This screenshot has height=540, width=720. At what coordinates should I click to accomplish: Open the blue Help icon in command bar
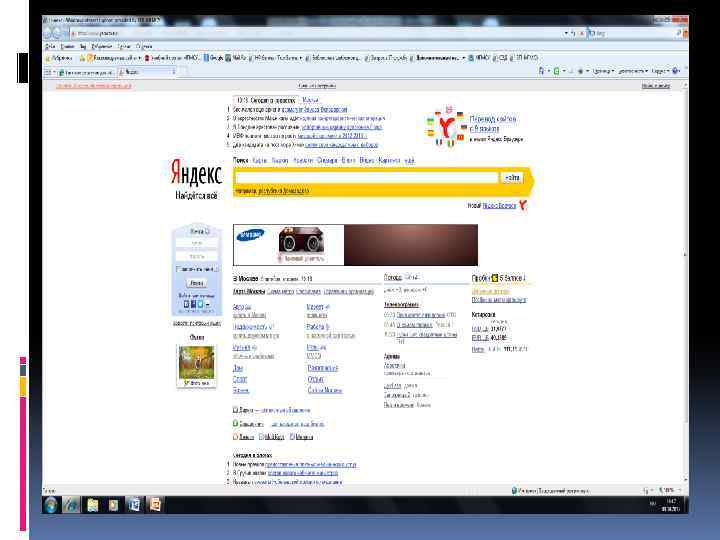coord(675,71)
